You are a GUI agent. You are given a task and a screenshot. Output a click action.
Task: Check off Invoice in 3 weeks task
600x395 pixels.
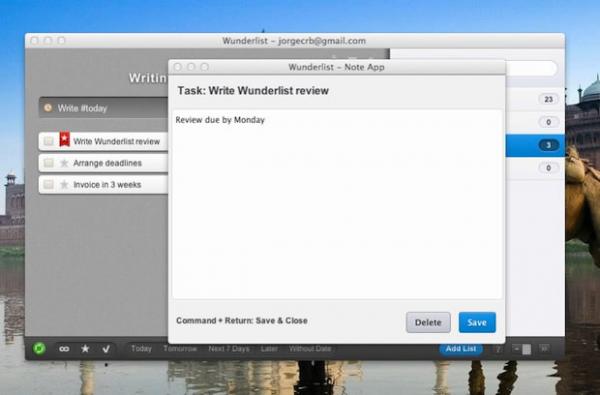(x=49, y=184)
